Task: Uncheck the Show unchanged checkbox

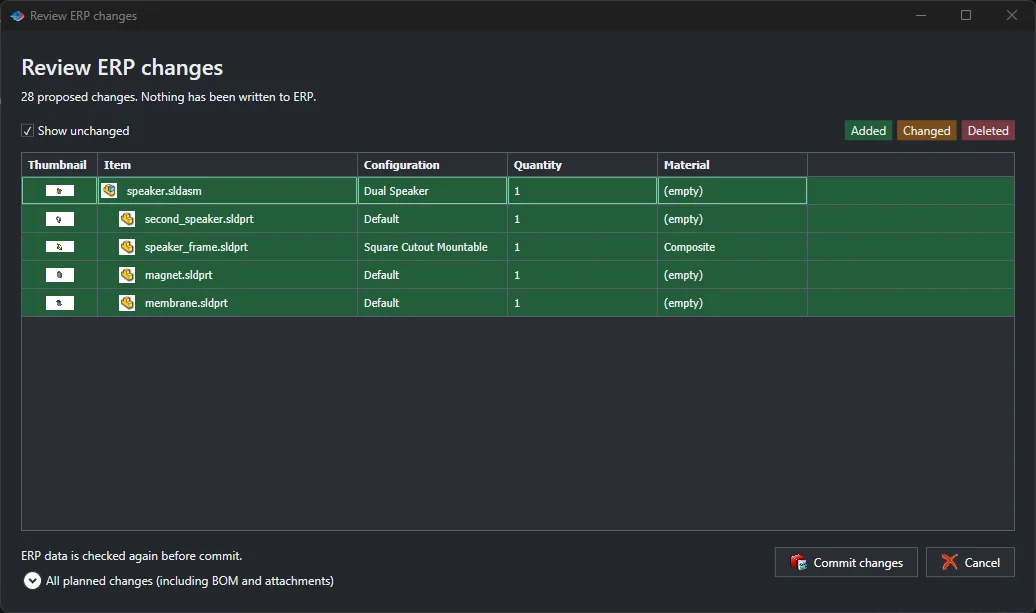Action: (x=27, y=131)
